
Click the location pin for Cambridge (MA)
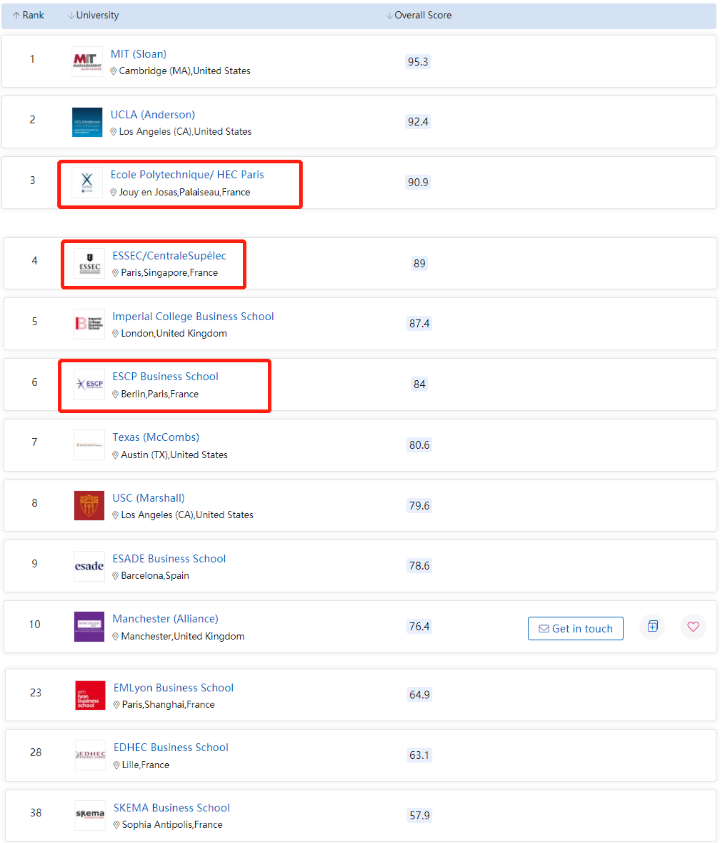point(113,71)
